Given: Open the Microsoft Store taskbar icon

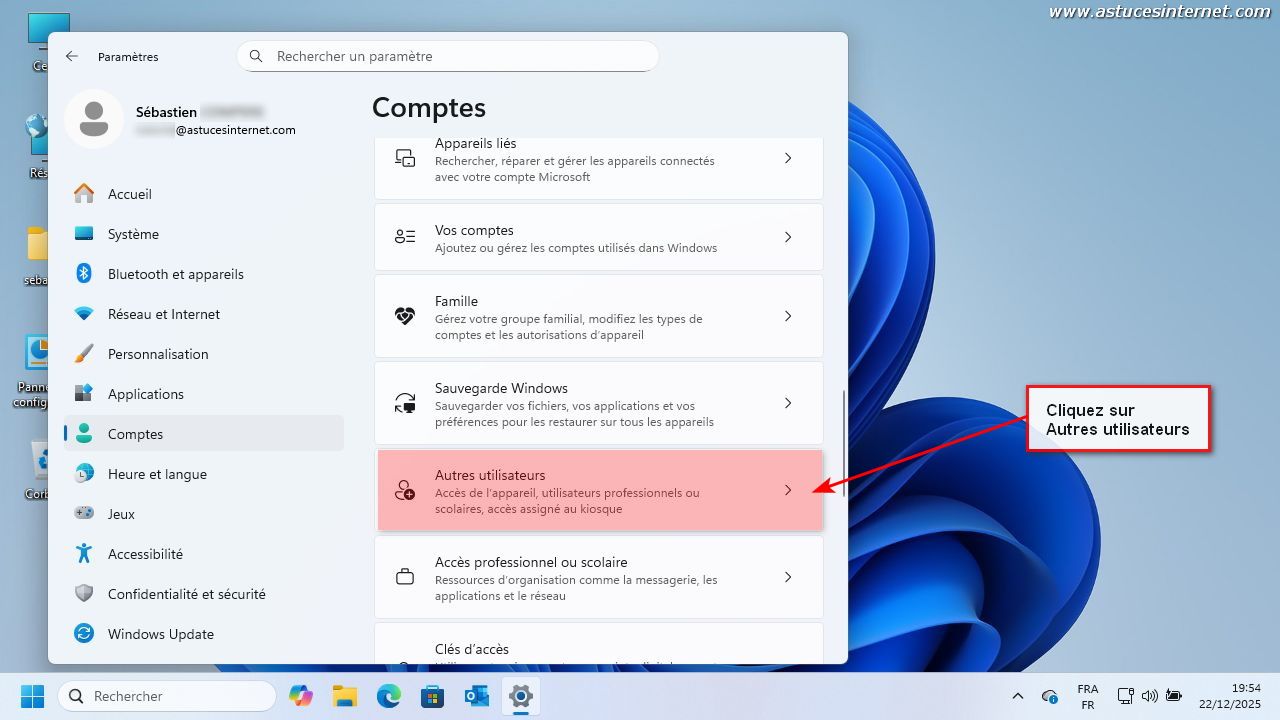Looking at the screenshot, I should point(432,696).
